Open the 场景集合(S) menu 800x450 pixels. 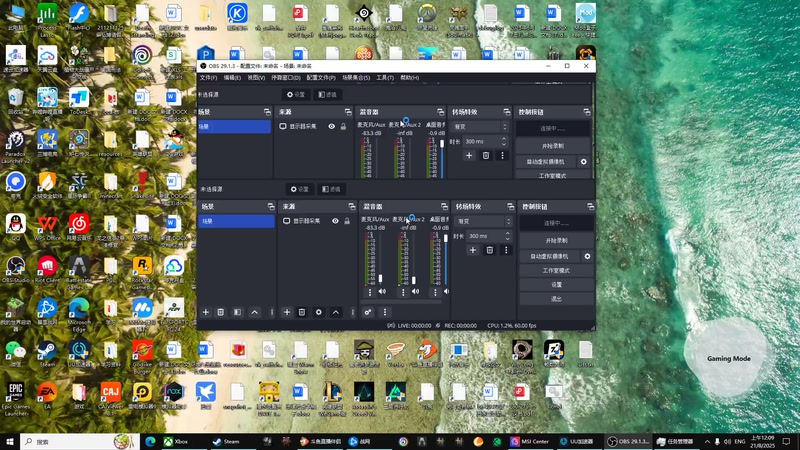pos(356,78)
